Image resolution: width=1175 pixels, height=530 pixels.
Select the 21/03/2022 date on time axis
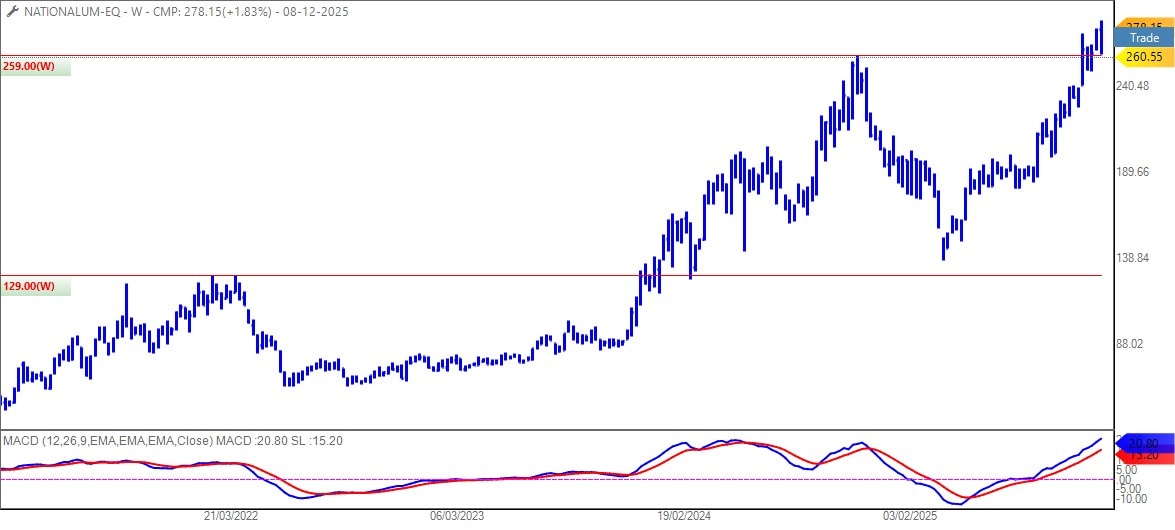231,516
